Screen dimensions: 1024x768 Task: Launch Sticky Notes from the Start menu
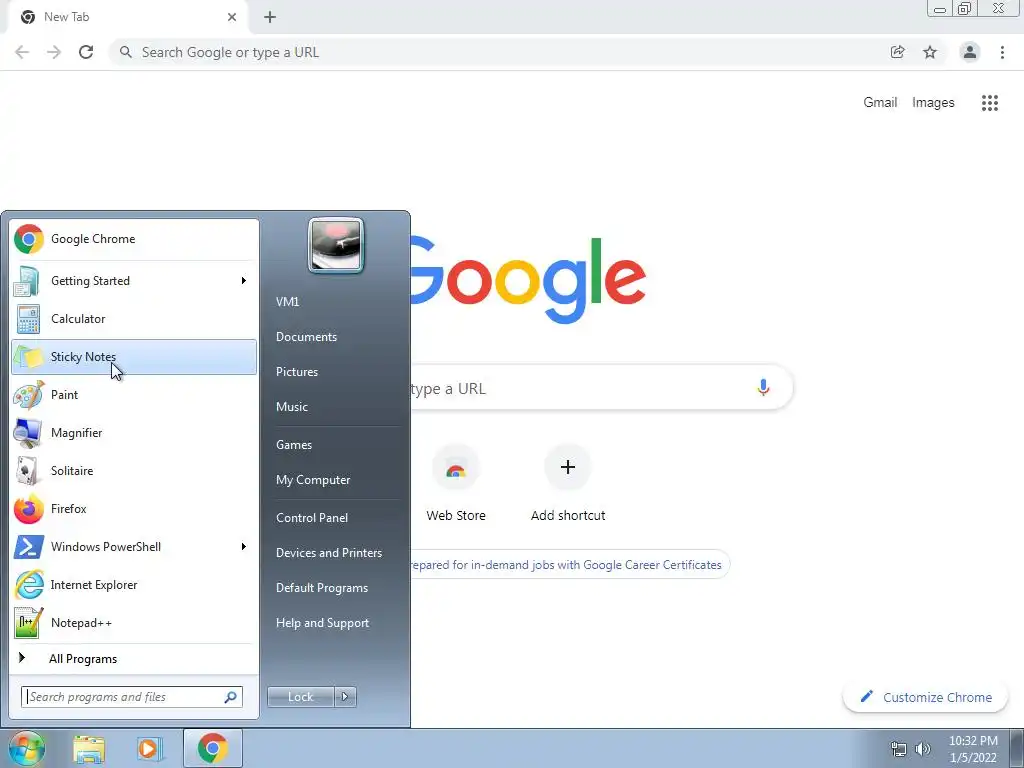point(134,357)
